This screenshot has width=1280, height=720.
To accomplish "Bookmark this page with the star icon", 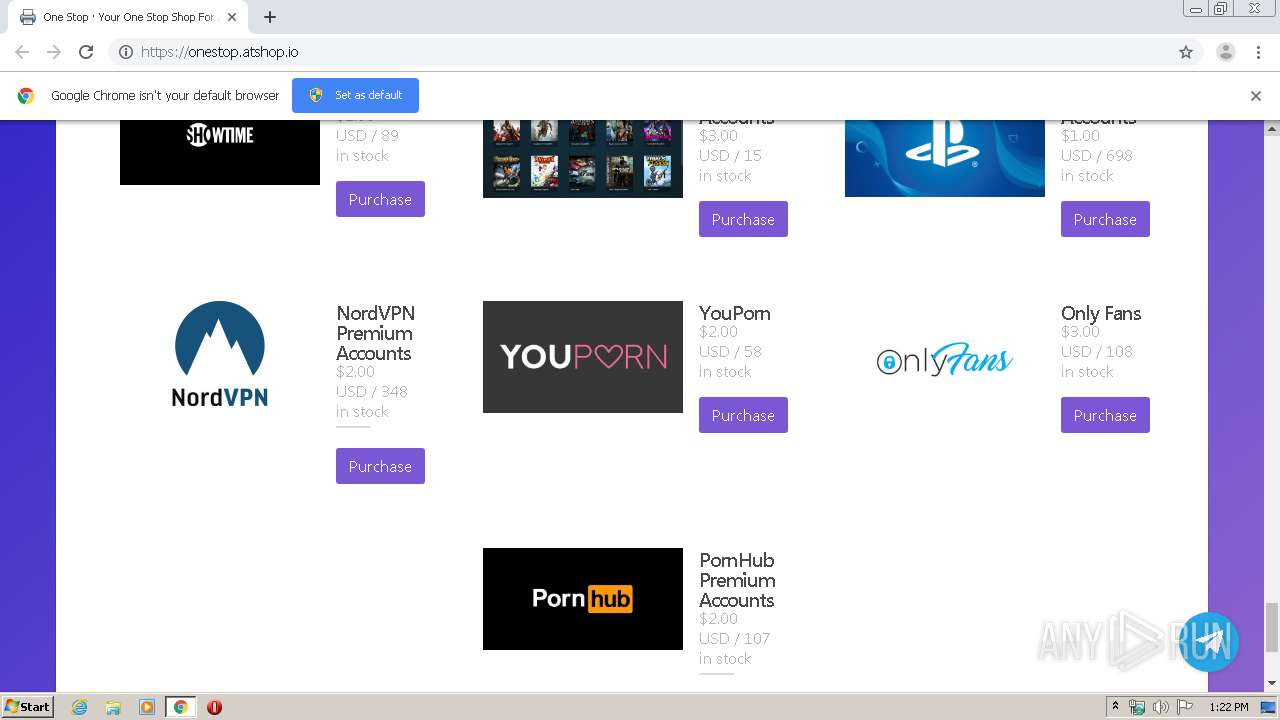I will 1186,52.
